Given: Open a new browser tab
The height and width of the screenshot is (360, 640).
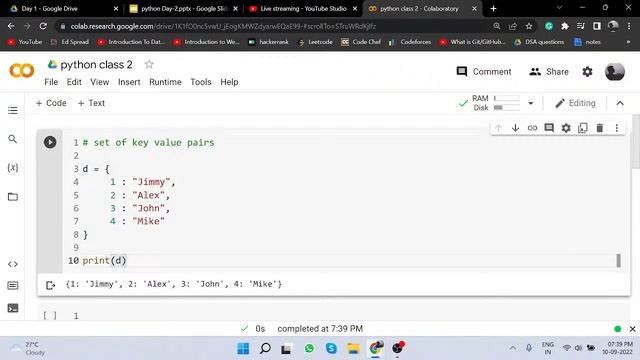Looking at the screenshot, I should [493, 8].
